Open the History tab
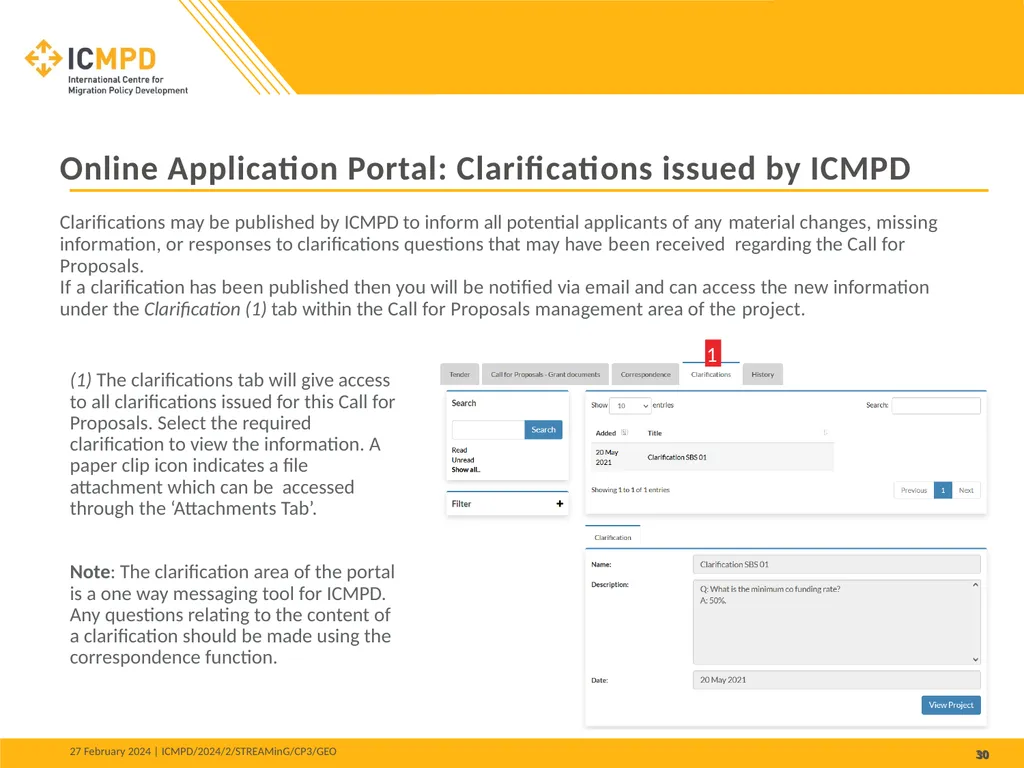This screenshot has height=768, width=1024. point(762,374)
